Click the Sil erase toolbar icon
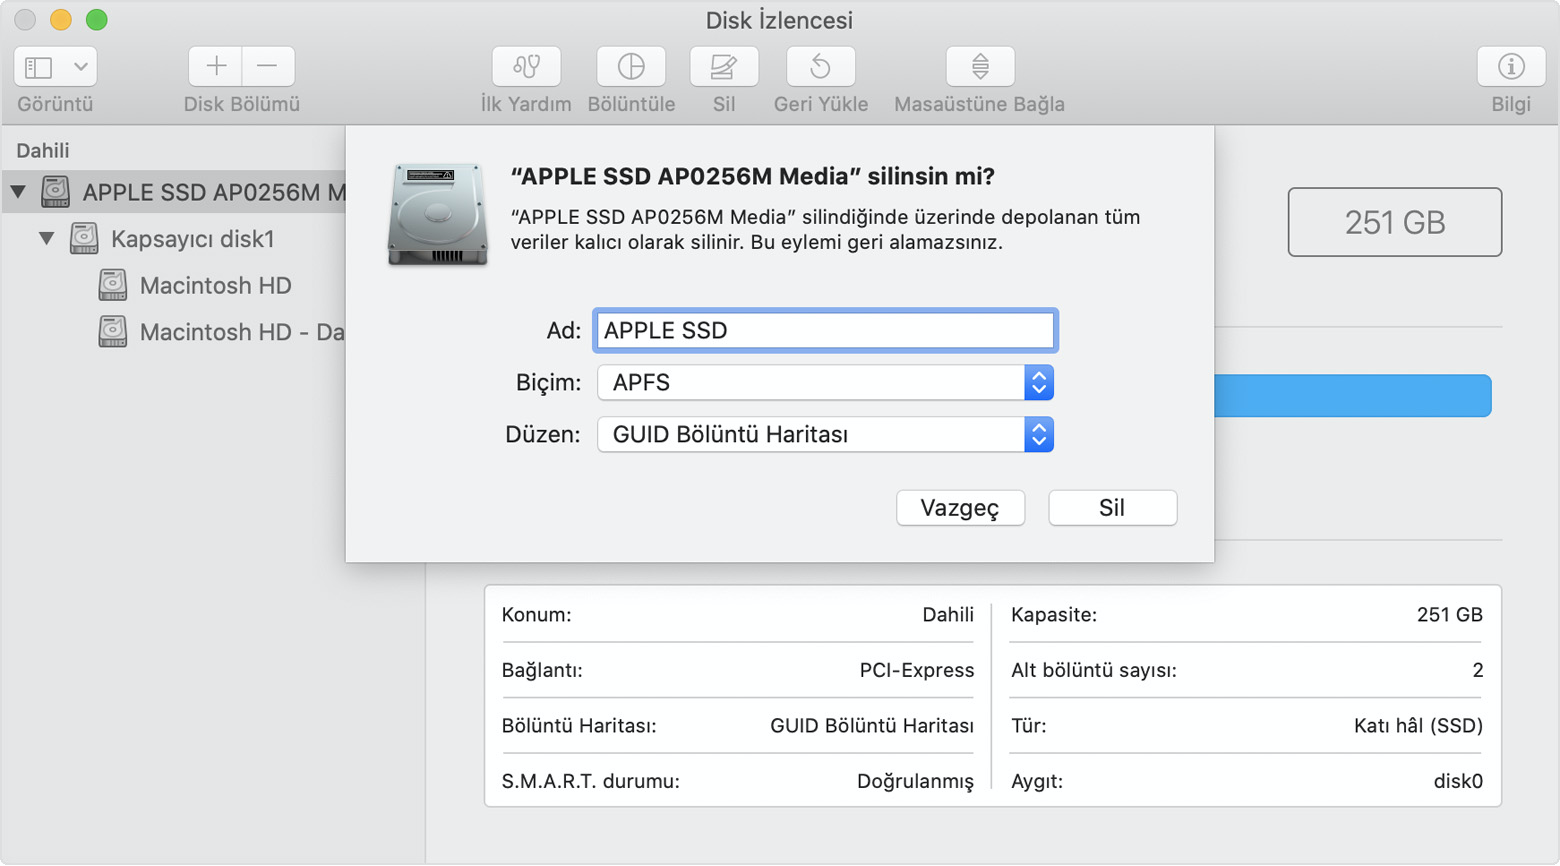The height and width of the screenshot is (866, 1560). pos(723,67)
